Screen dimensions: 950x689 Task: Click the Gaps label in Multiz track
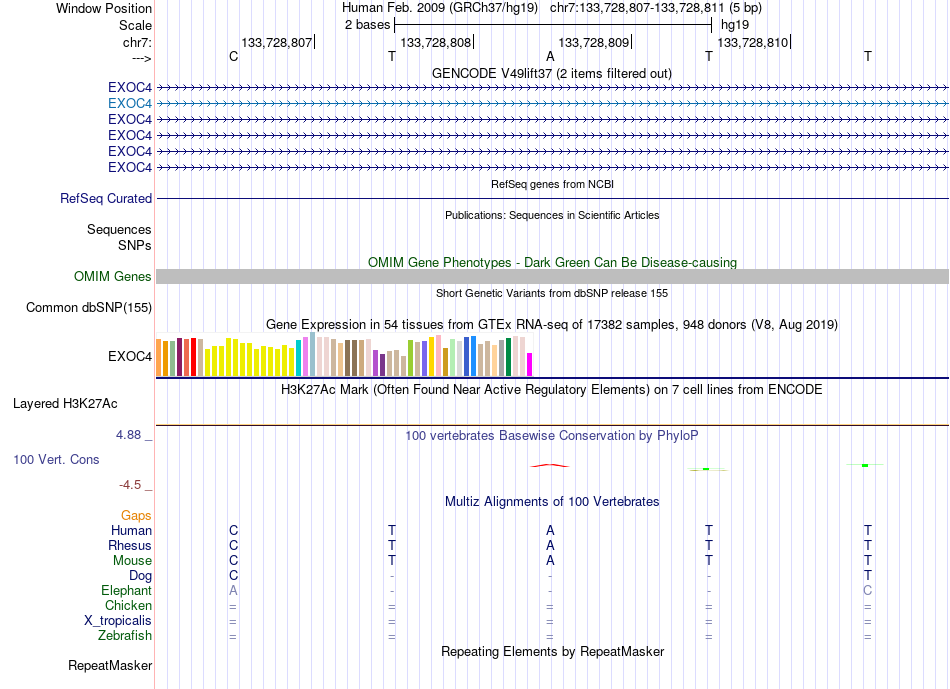[136, 516]
